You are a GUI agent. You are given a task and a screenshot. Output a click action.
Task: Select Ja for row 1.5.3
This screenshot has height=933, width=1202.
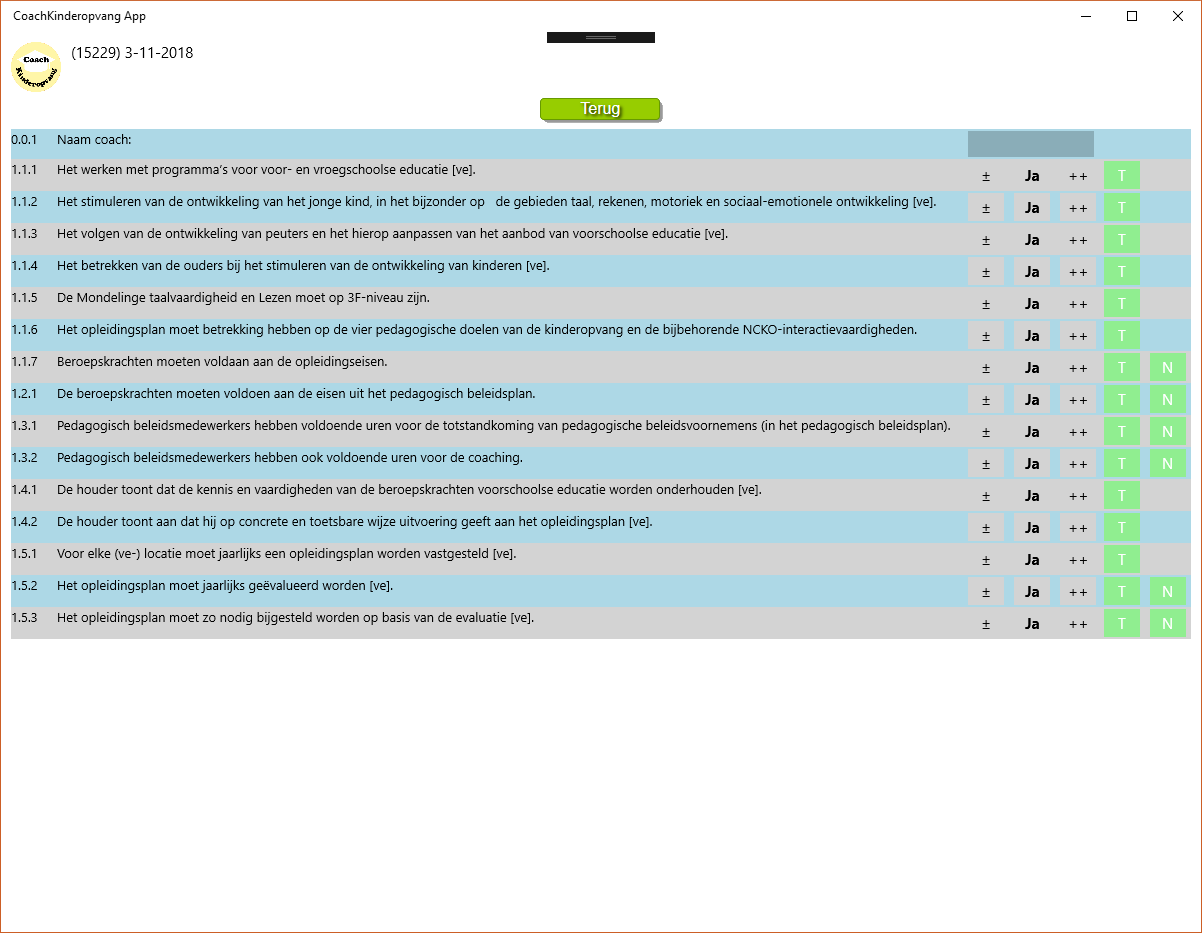(x=1032, y=624)
